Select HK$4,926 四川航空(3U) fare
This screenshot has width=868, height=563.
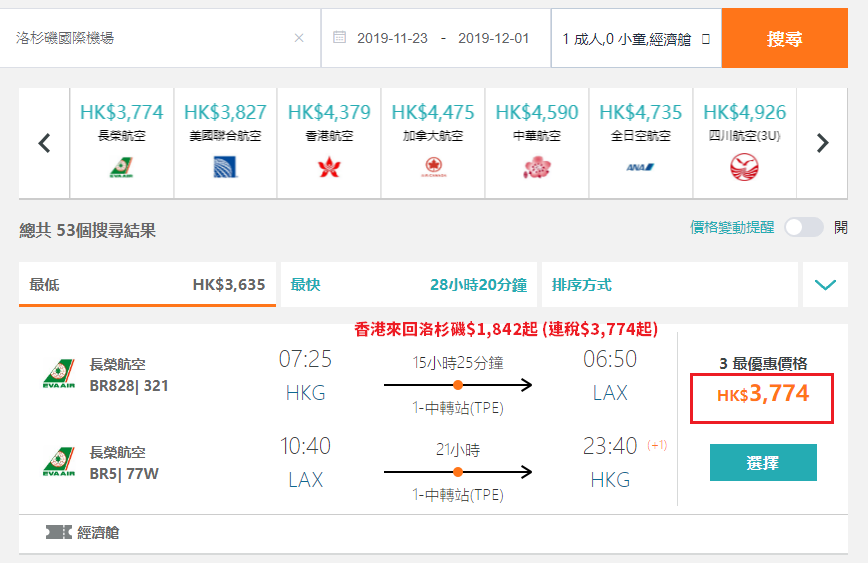pyautogui.click(x=745, y=143)
